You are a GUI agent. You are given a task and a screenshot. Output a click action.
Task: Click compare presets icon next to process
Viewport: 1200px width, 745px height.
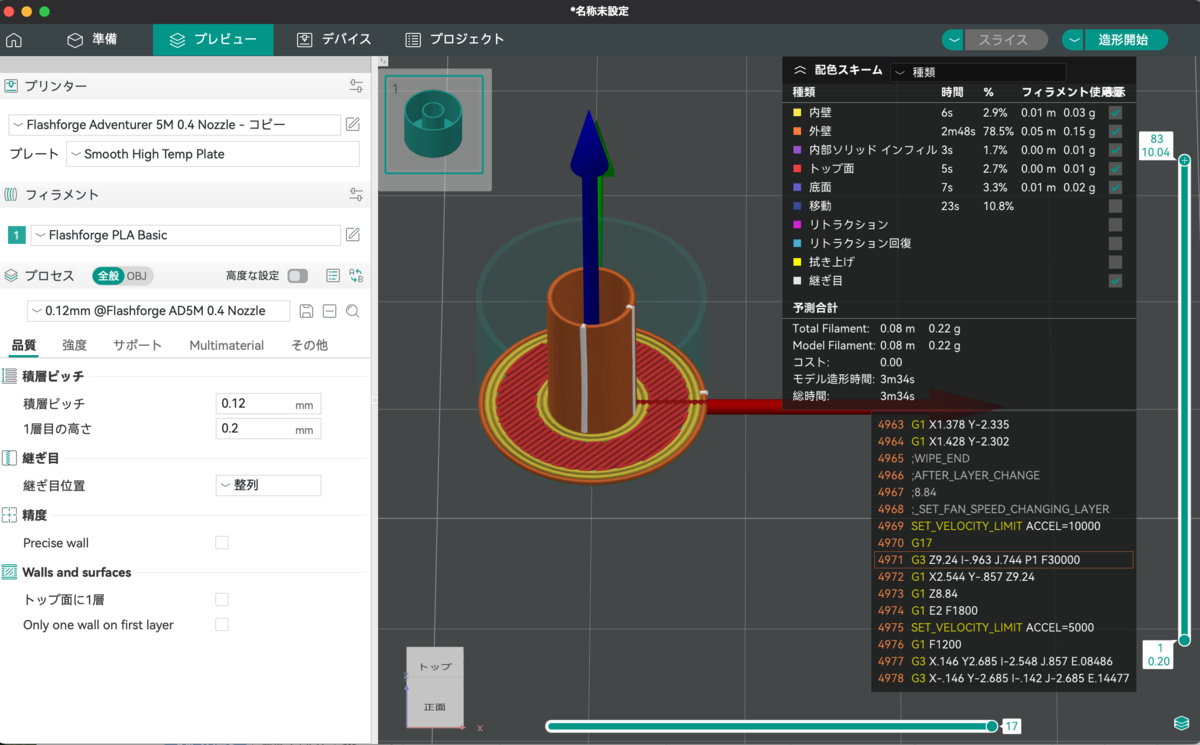356,276
